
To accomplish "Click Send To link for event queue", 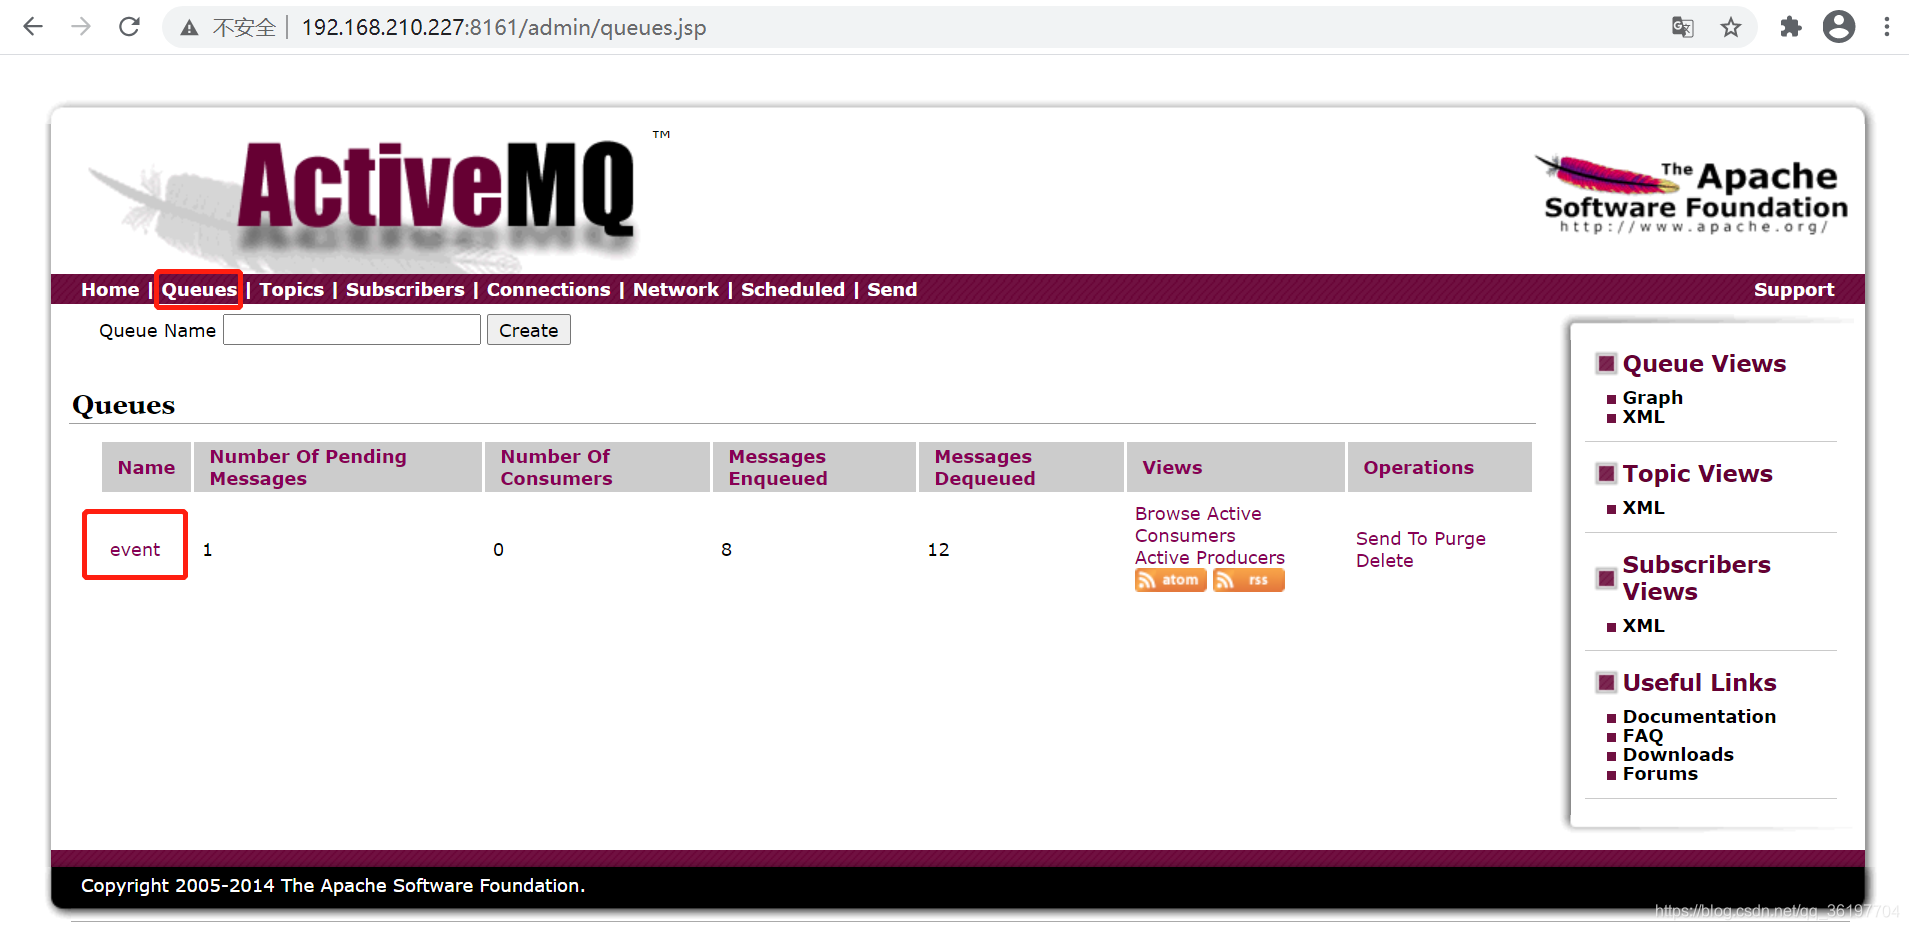I will point(1391,538).
